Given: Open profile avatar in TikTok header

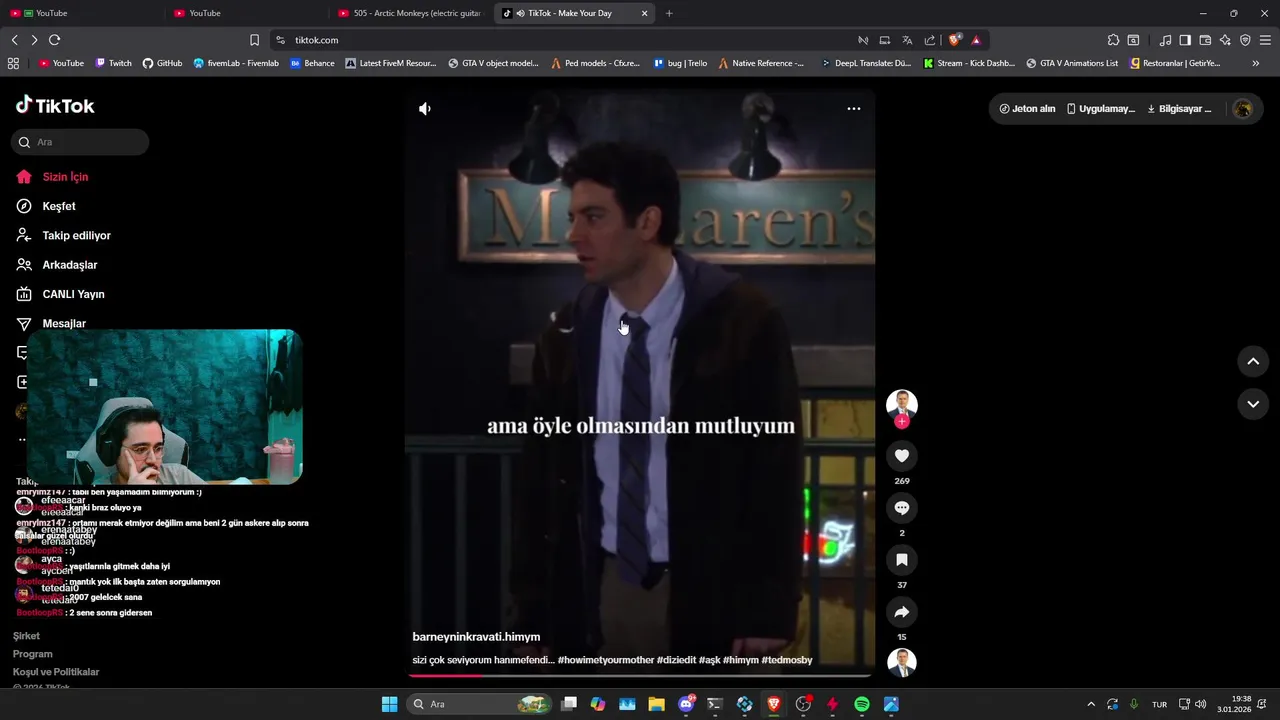Looking at the screenshot, I should pos(1243,109).
